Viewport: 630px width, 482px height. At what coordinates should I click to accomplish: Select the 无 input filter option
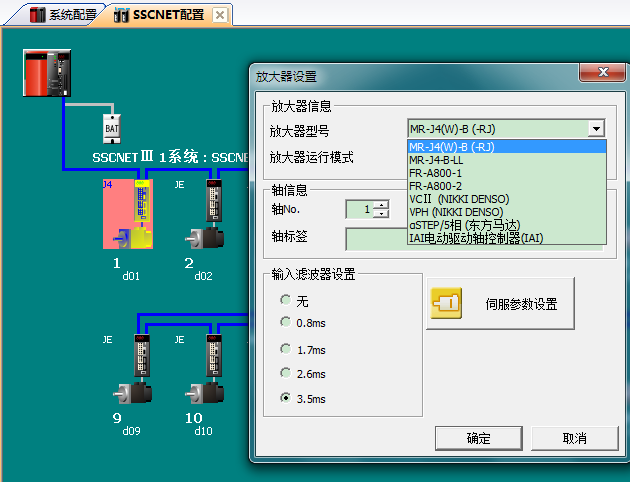point(286,300)
